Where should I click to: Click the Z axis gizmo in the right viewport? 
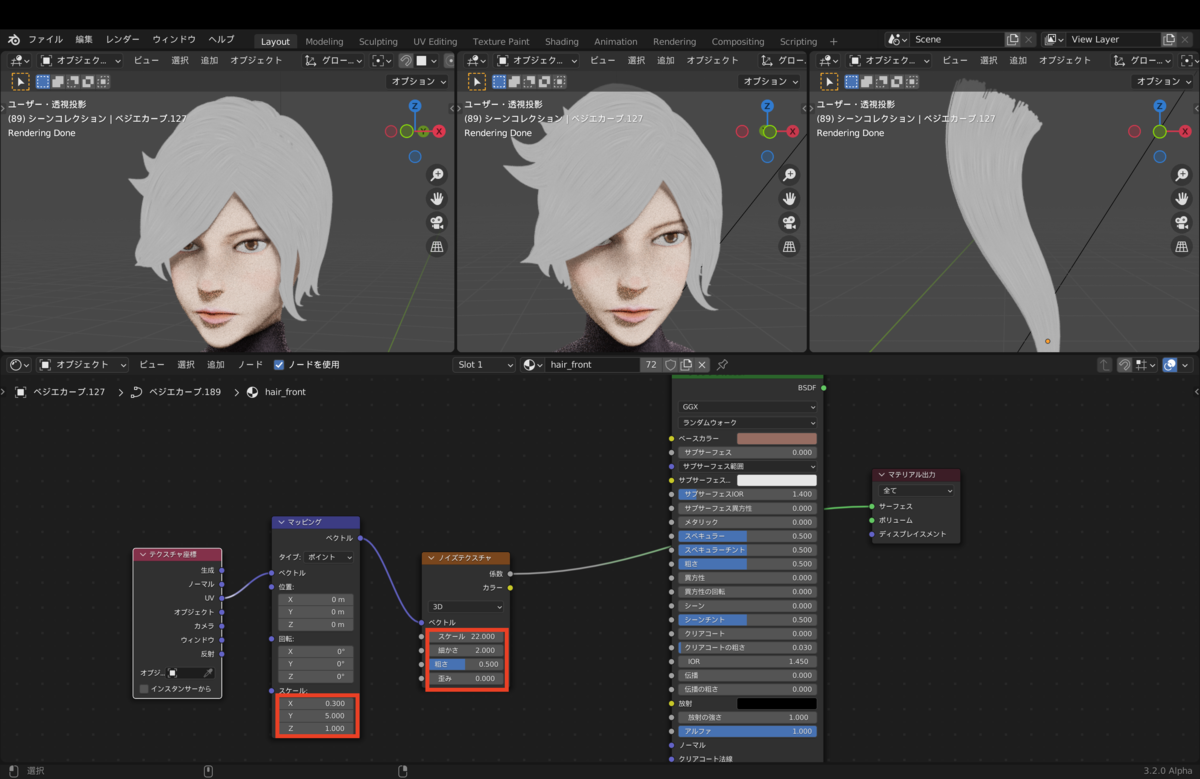click(x=1159, y=106)
